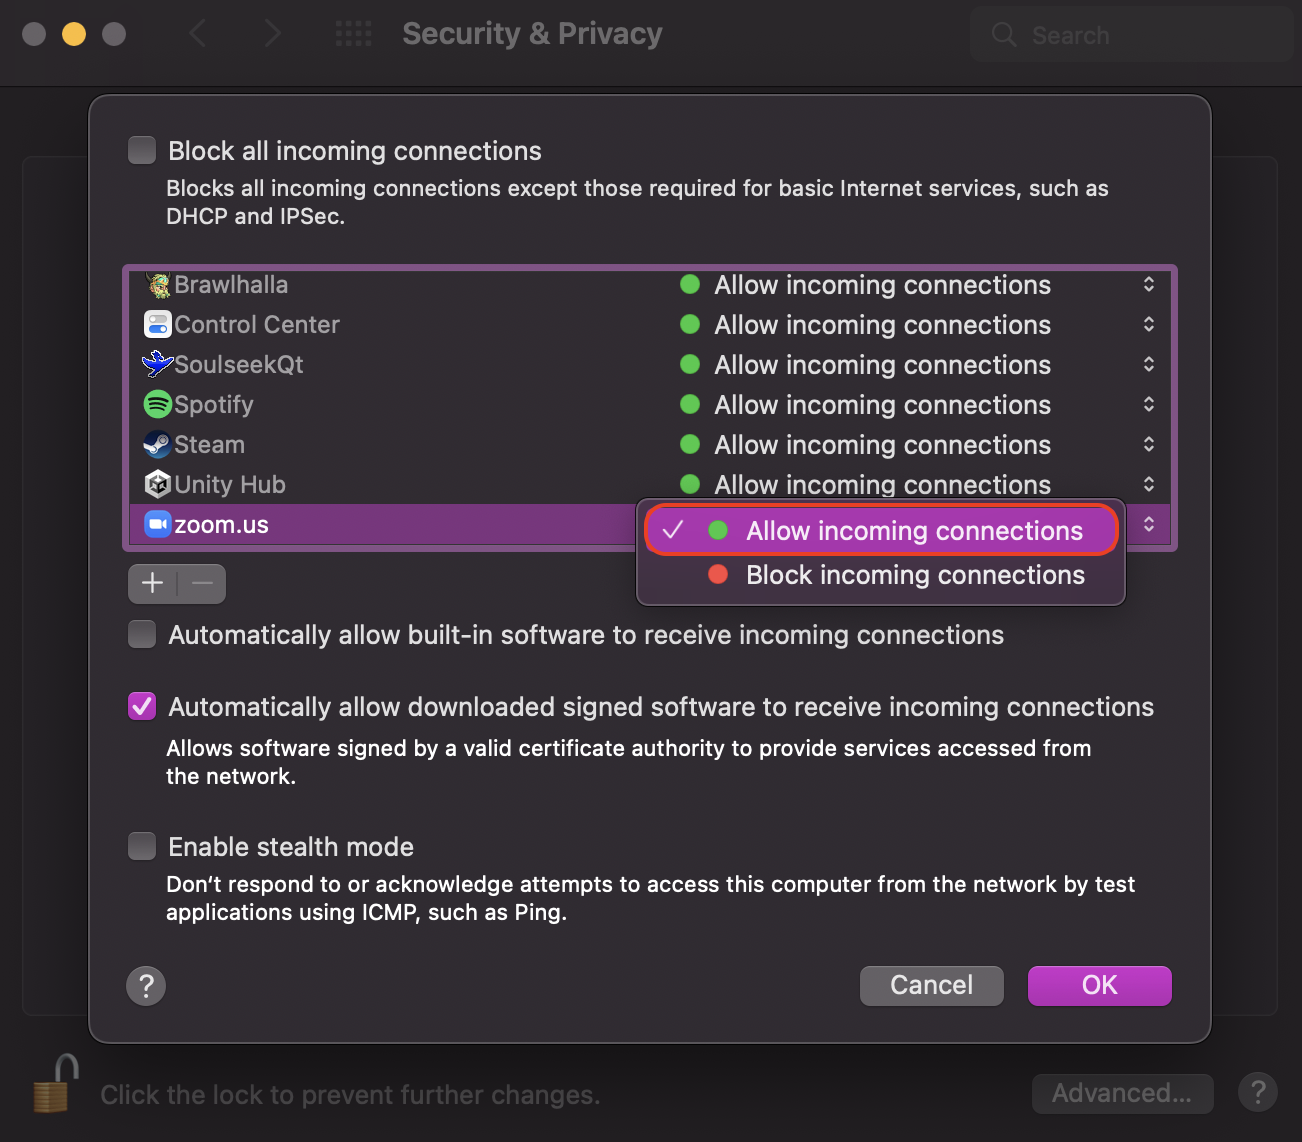Open the help button beside Cancel
The height and width of the screenshot is (1142, 1302).
[x=146, y=986]
